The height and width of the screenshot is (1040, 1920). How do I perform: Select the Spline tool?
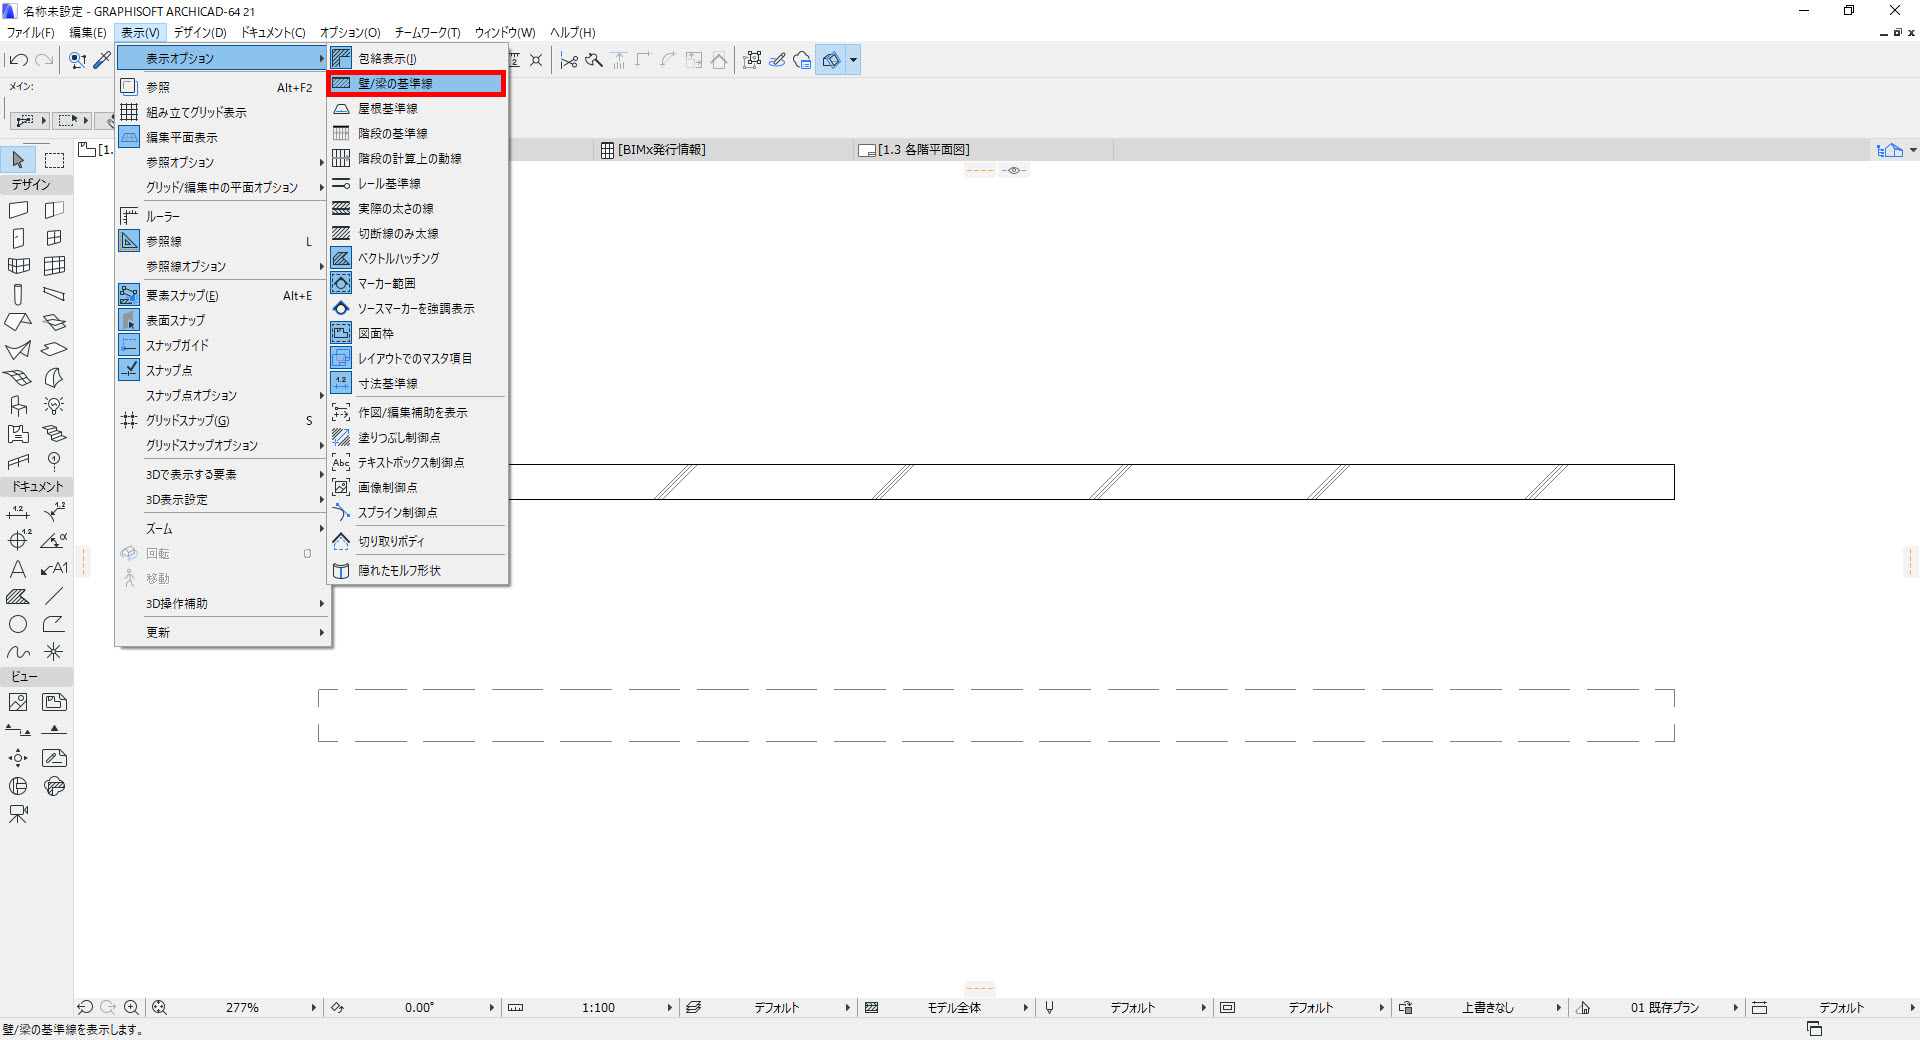(18, 652)
